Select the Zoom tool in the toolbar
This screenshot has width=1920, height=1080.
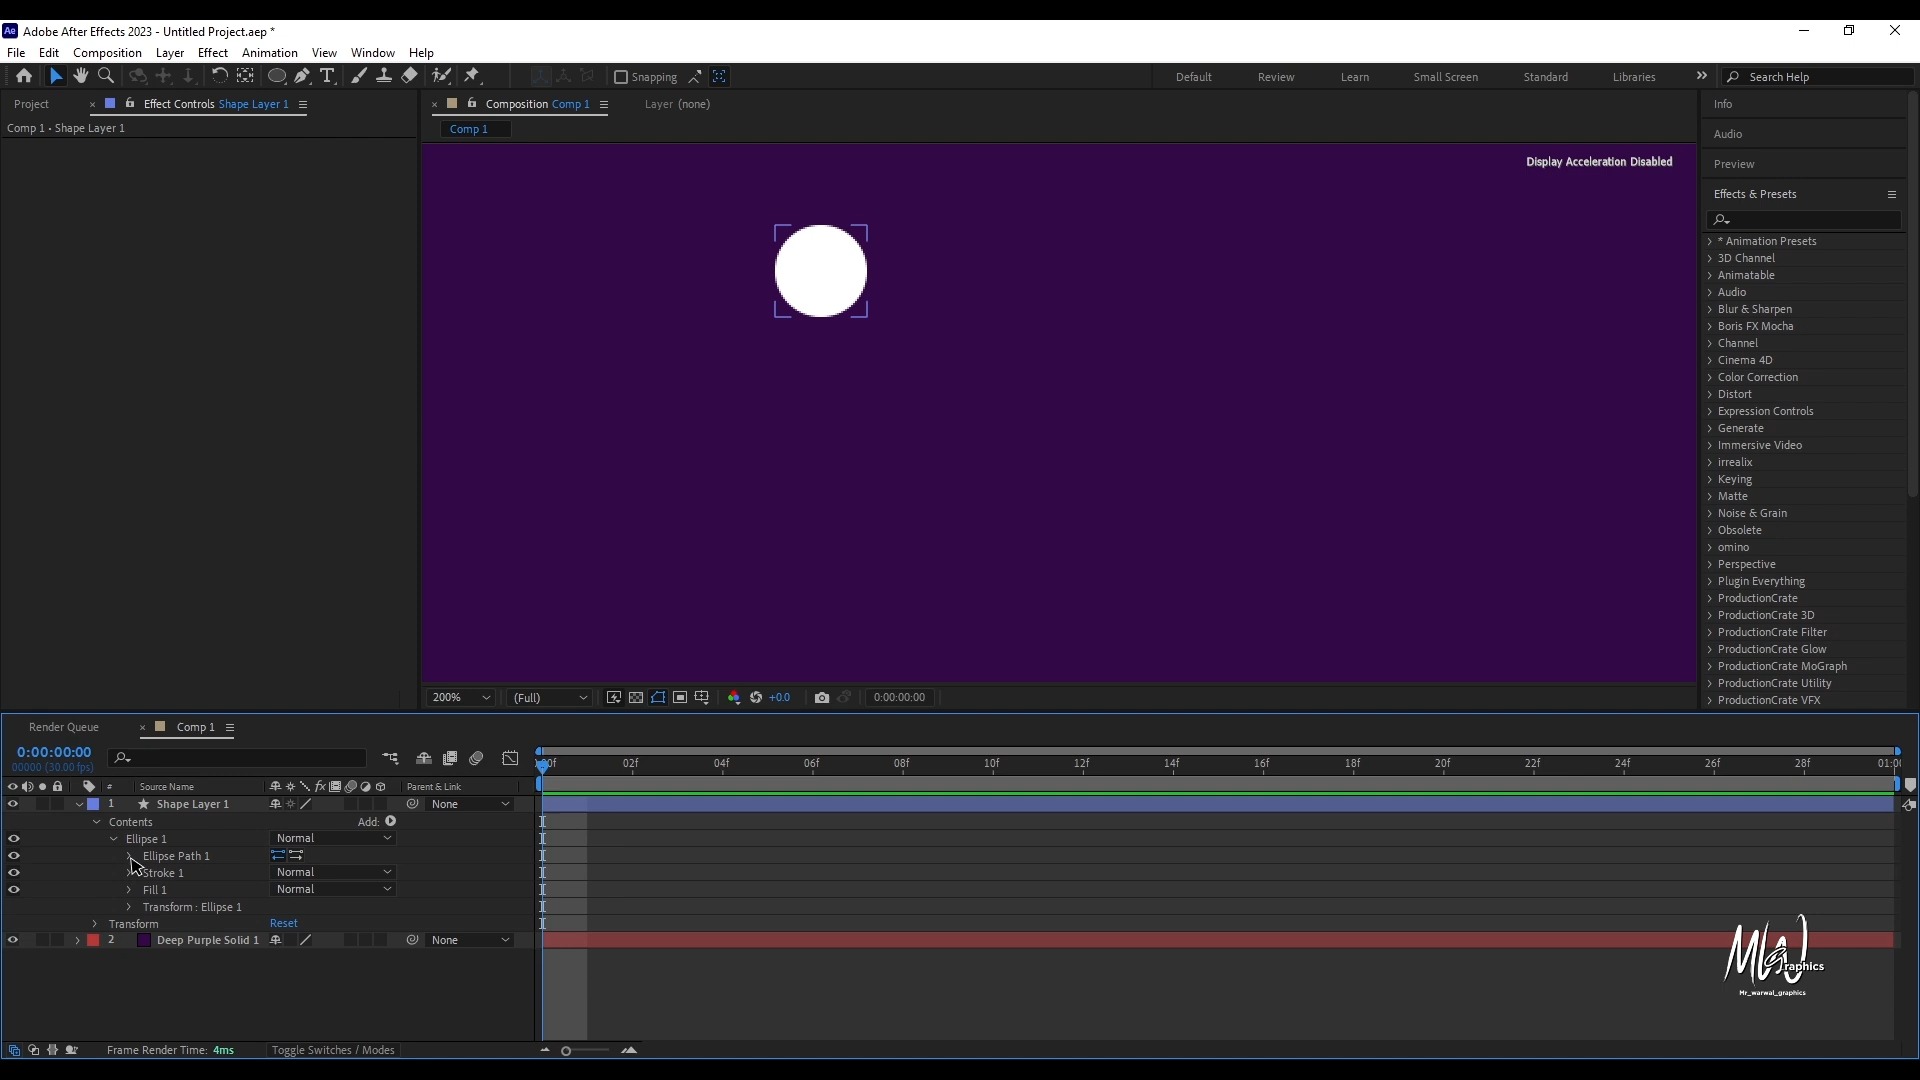(x=106, y=76)
